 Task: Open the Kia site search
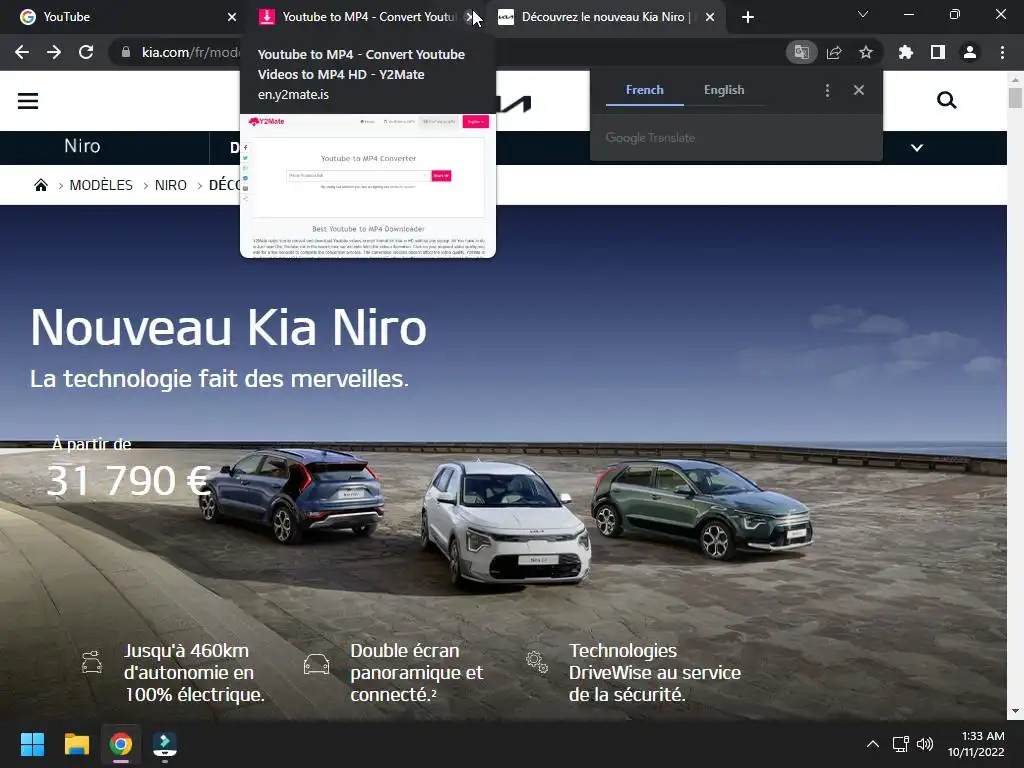[x=946, y=100]
